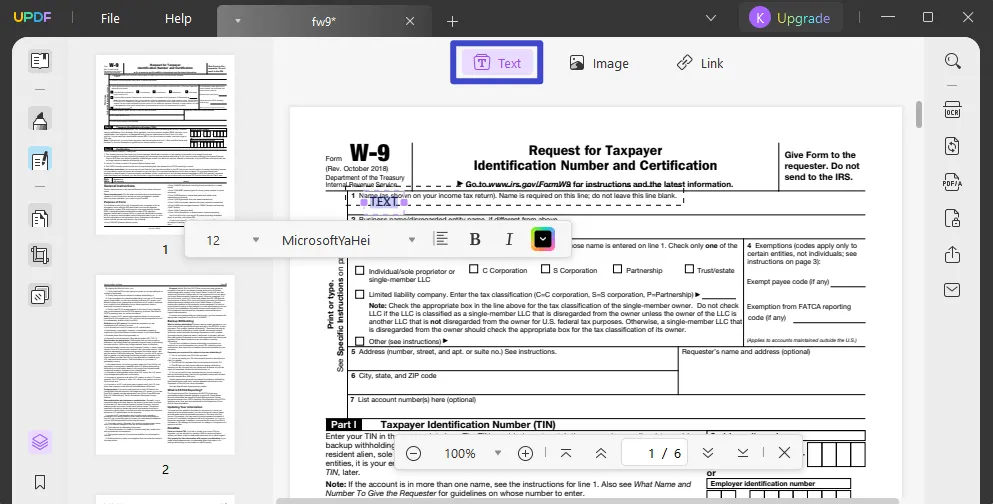Open the Protect PDF lock icon
993x504 pixels.
[952, 218]
